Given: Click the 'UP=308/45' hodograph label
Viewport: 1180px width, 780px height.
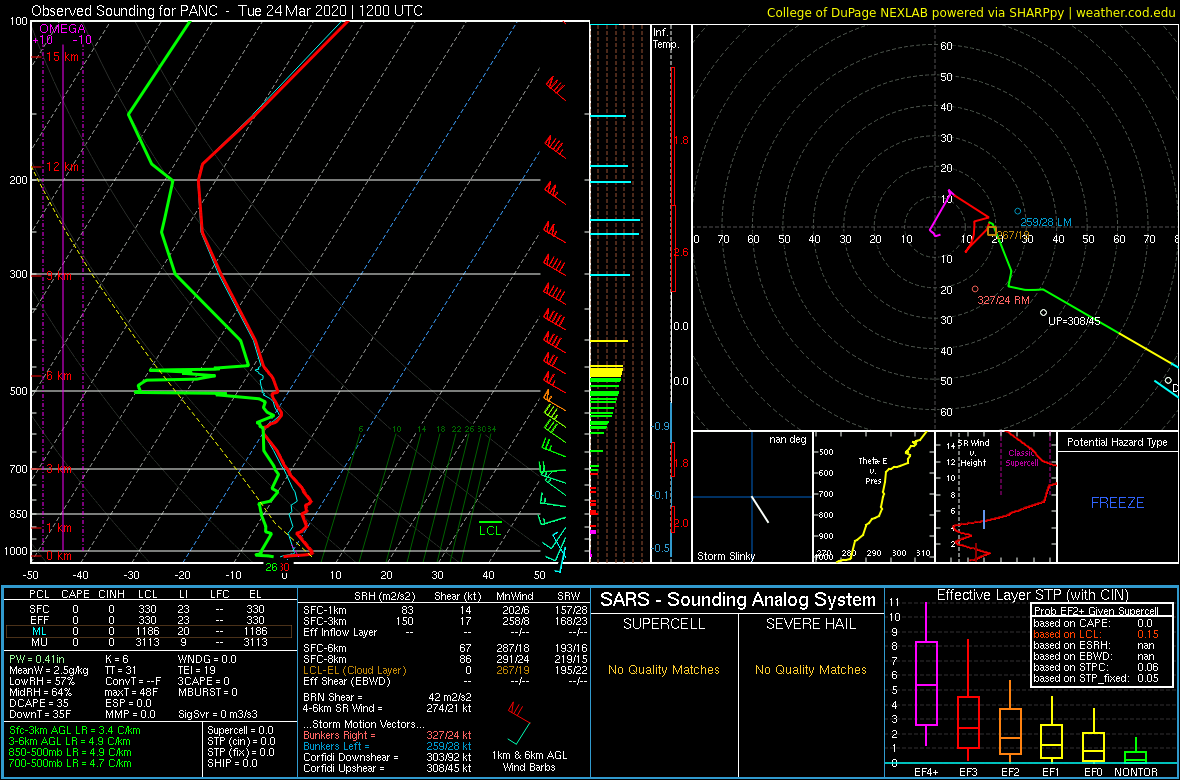Looking at the screenshot, I should point(1074,321).
